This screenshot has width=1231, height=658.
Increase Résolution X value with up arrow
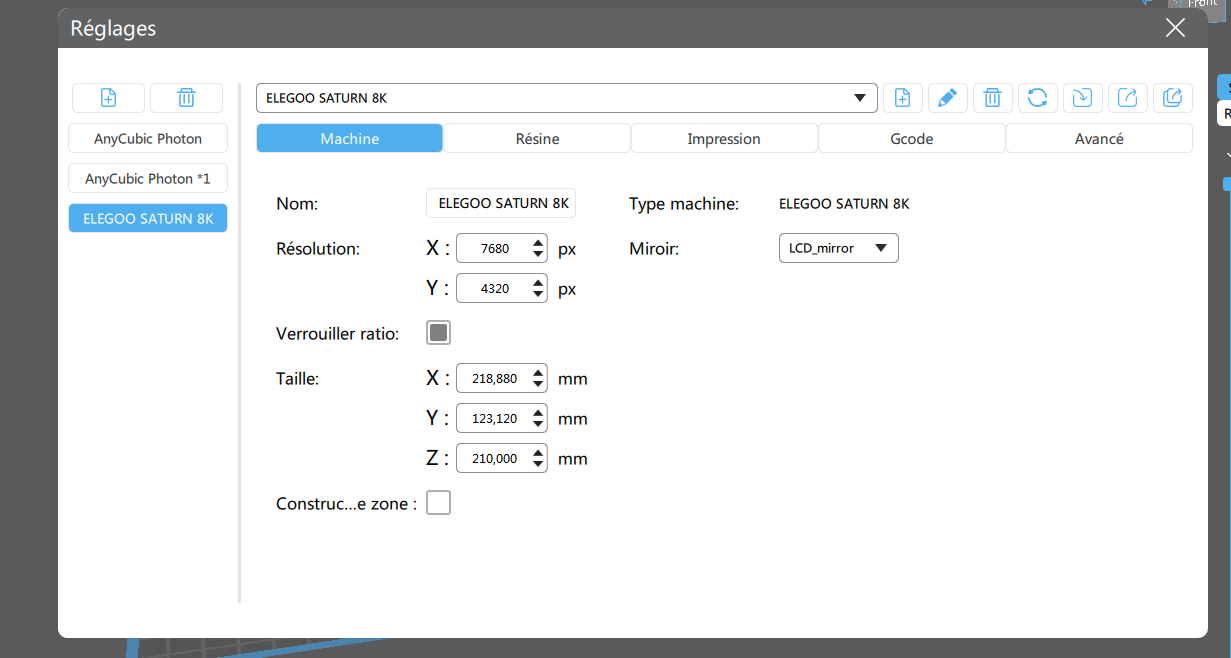pyautogui.click(x=539, y=242)
